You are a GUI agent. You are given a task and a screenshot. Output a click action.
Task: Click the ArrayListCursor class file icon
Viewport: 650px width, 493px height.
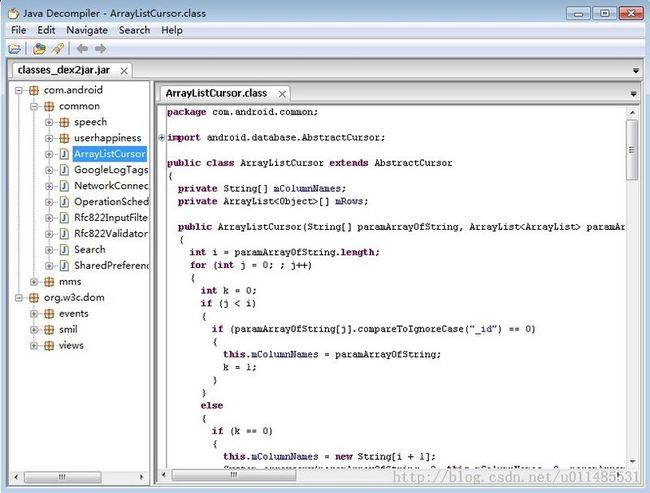(x=64, y=154)
